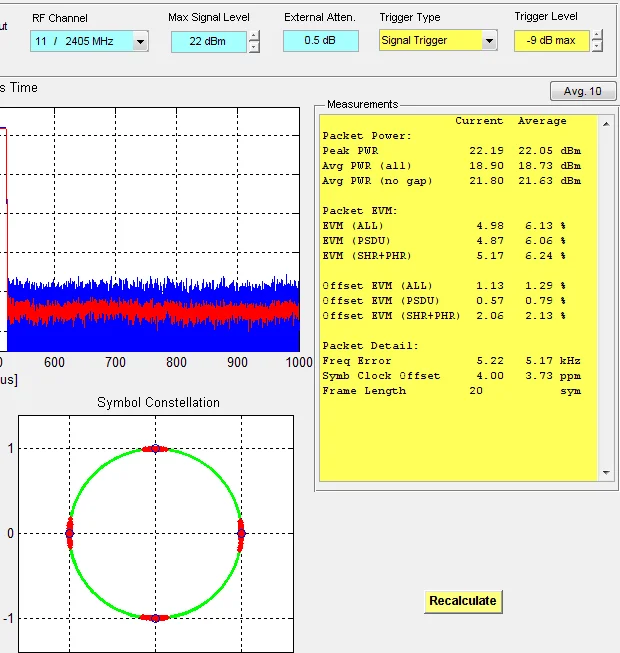Lower Trigger Level with down arrow

(x=597, y=46)
